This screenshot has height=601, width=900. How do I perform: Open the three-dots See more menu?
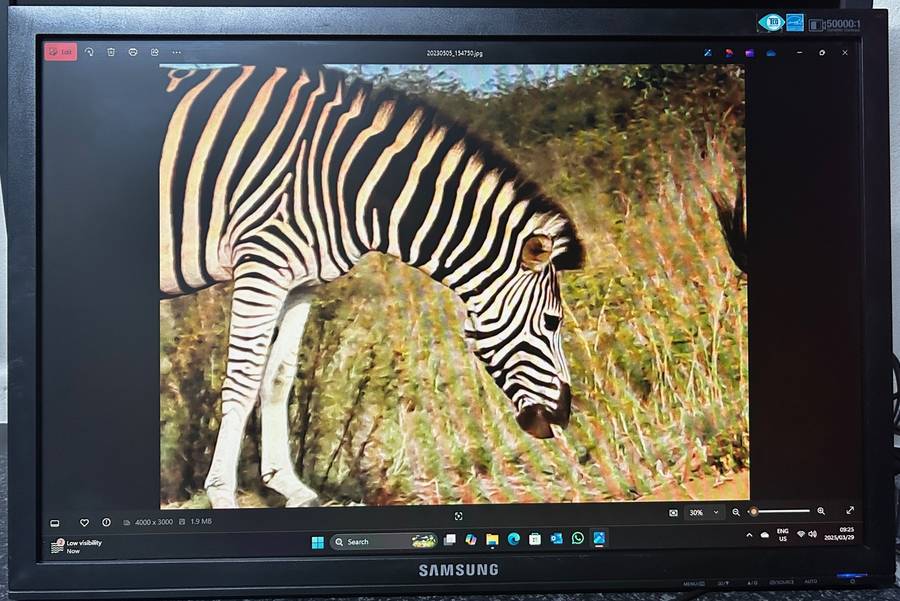[x=177, y=52]
